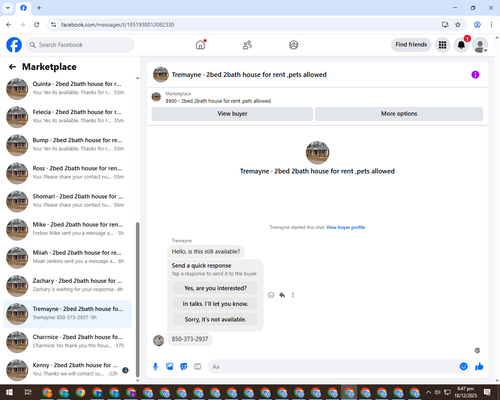500x400 pixels.
Task: Focus the Search Facebook field
Action: coord(80,45)
